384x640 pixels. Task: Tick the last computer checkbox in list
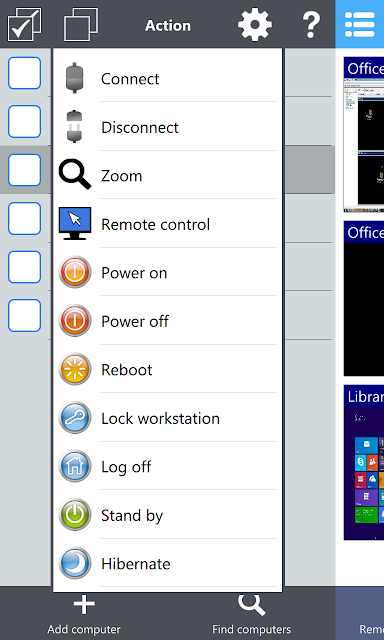click(x=24, y=316)
